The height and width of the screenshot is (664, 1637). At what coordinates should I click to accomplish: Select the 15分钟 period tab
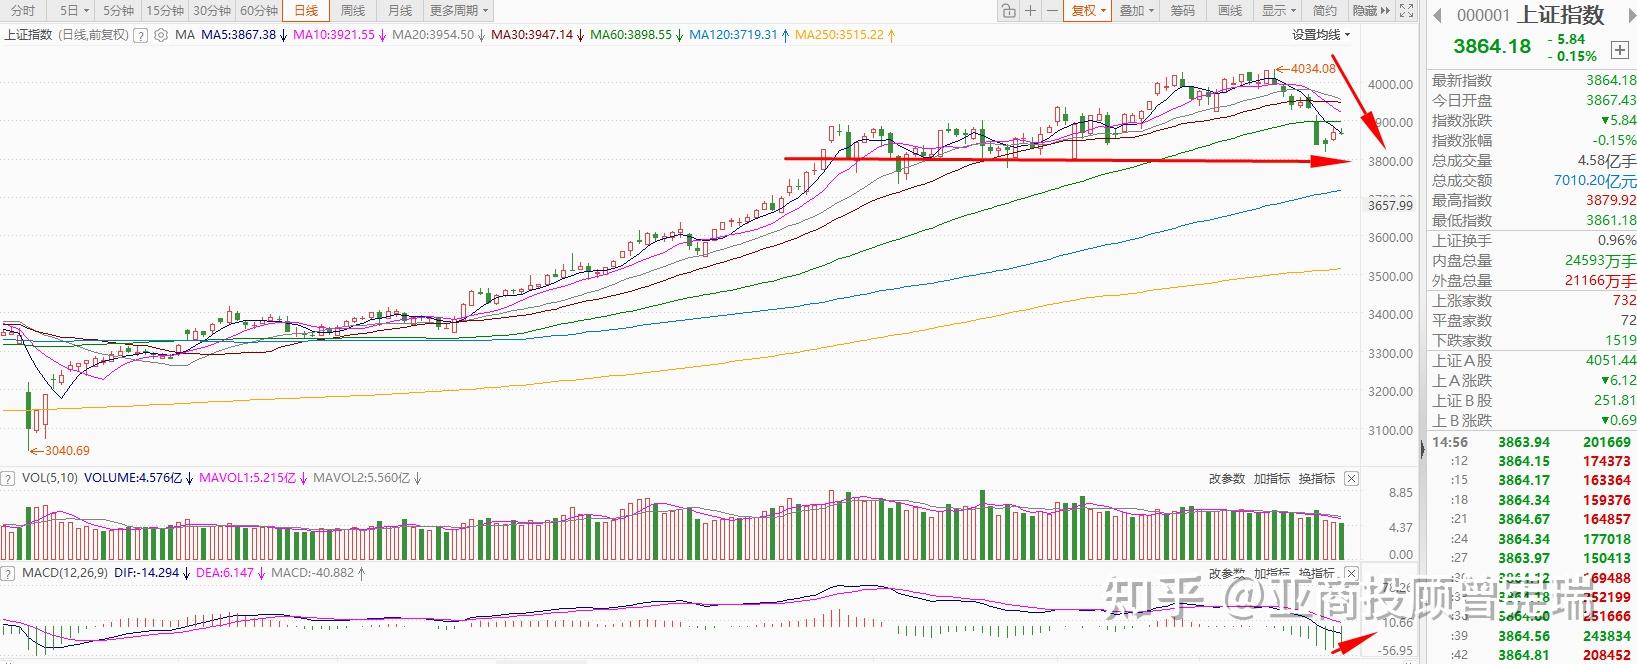point(165,11)
